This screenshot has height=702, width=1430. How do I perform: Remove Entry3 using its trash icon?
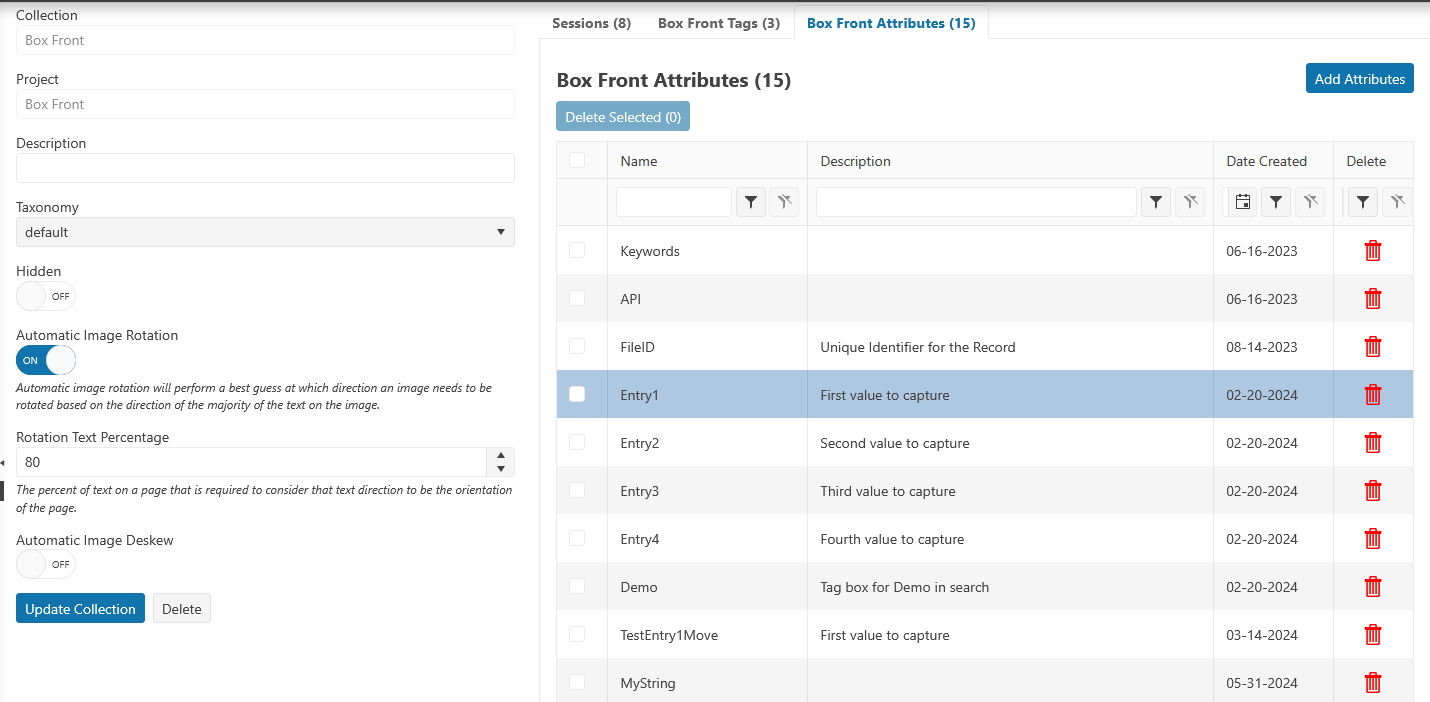pyautogui.click(x=1373, y=491)
